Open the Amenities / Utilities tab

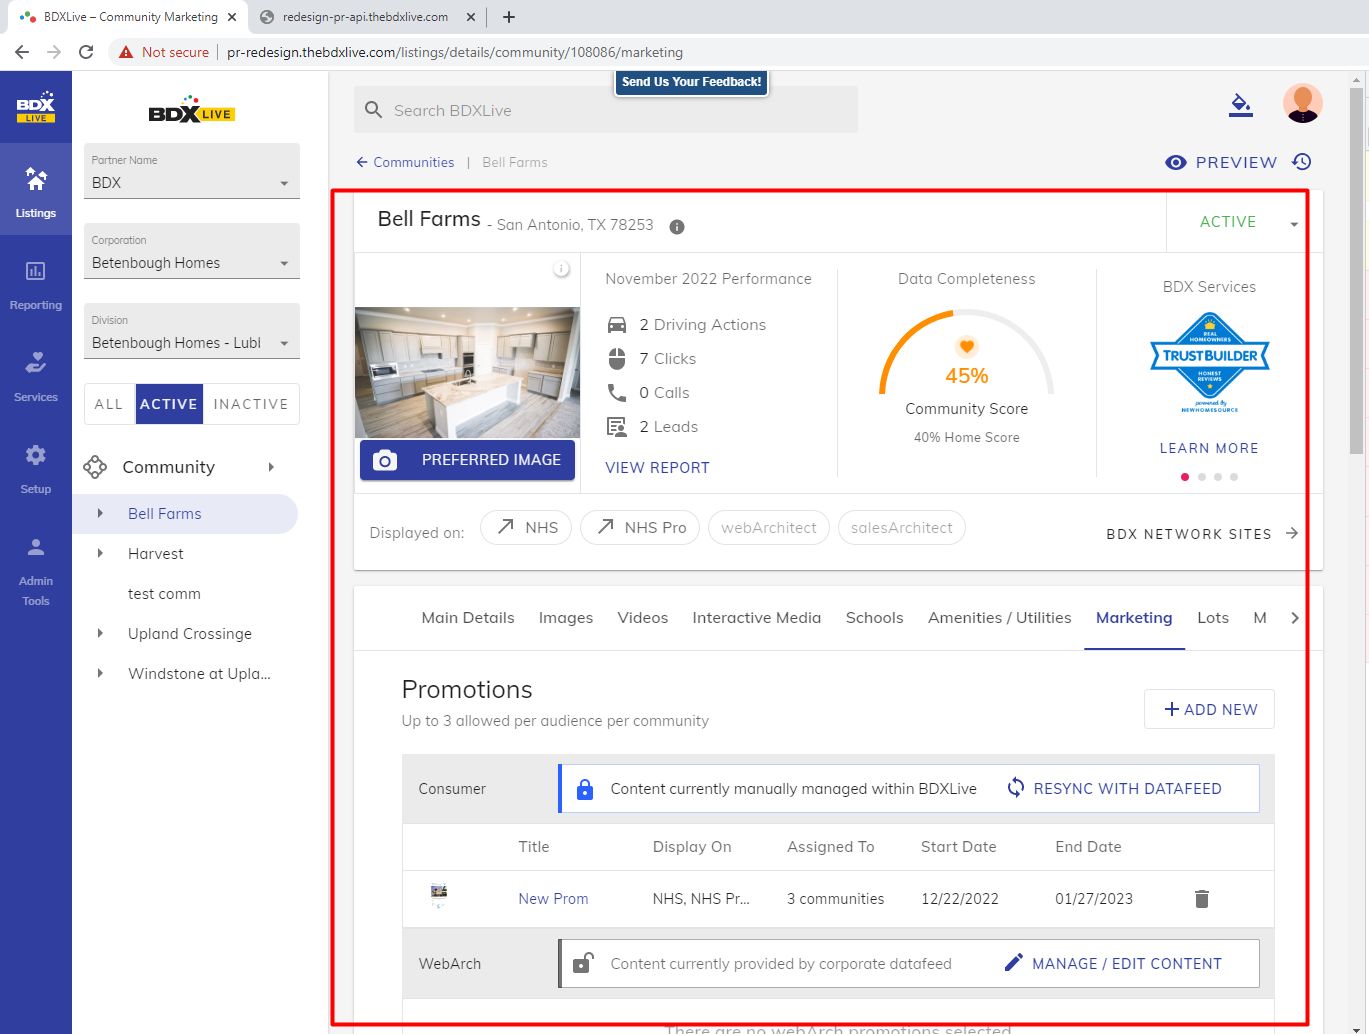(x=999, y=618)
